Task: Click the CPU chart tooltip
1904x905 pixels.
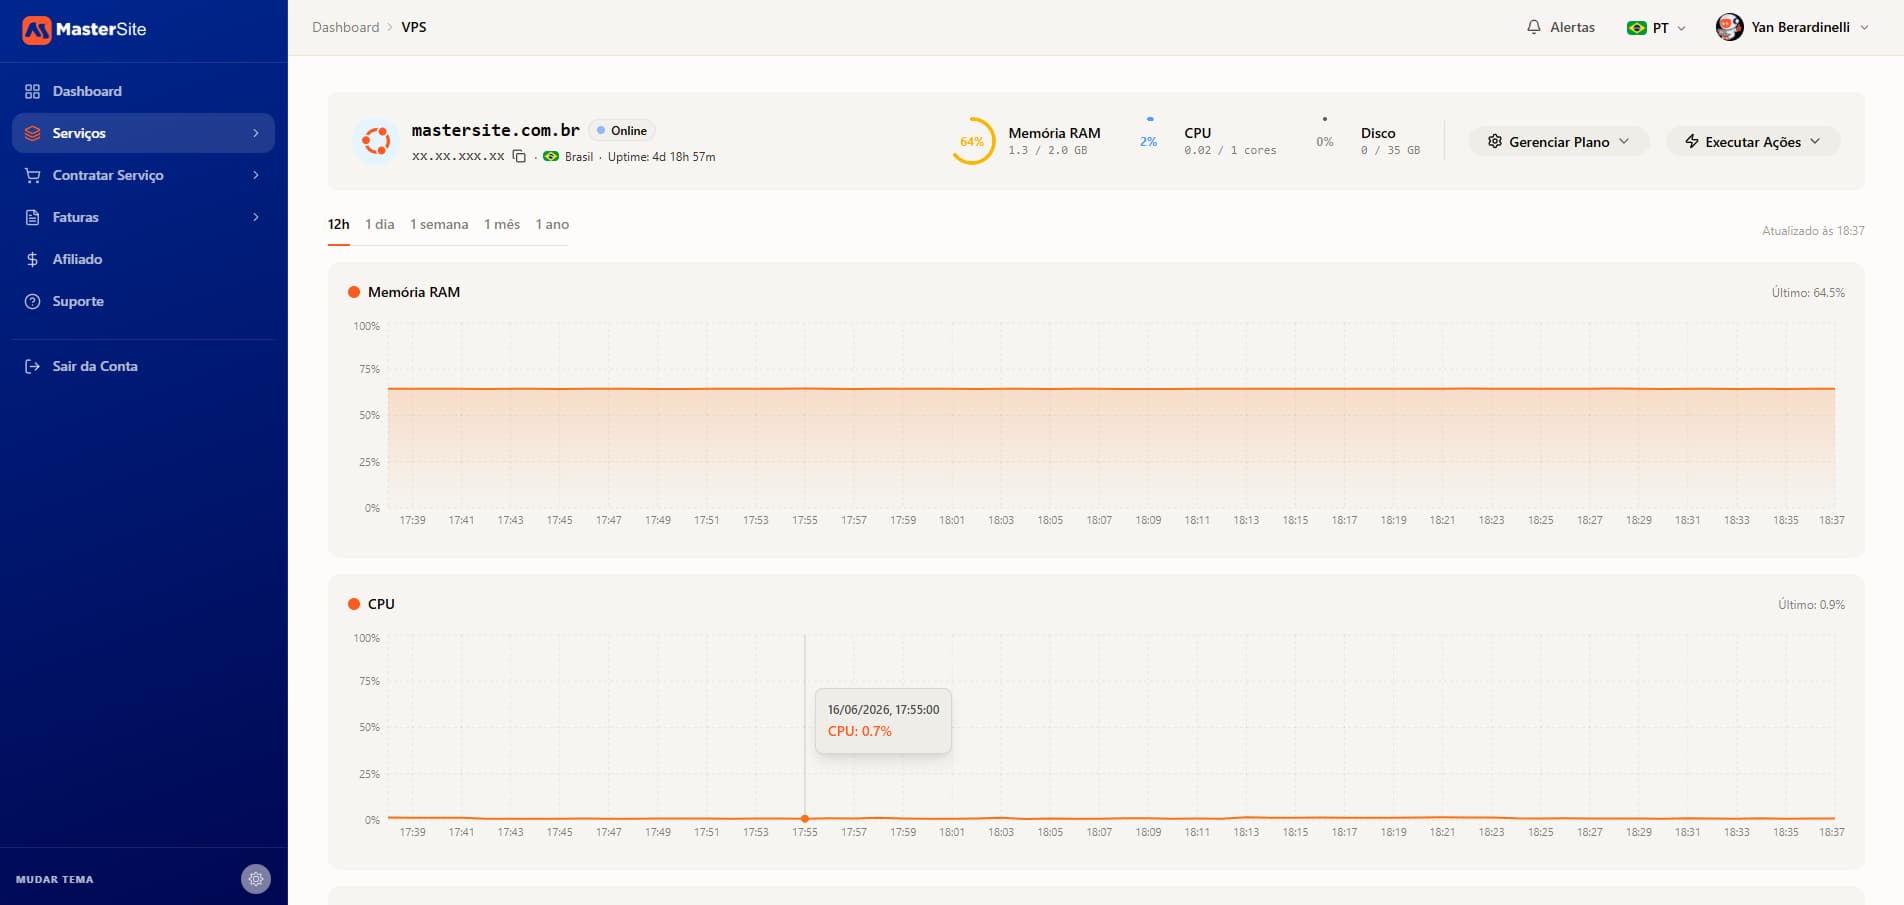Action: click(x=883, y=720)
